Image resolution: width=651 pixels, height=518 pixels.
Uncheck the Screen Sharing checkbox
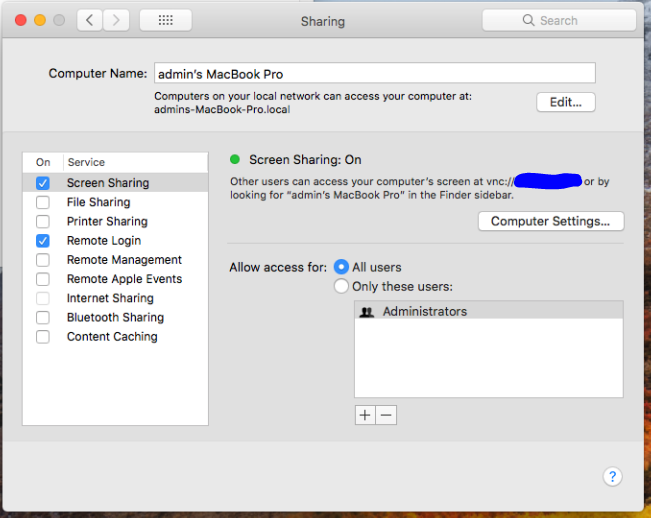43,183
